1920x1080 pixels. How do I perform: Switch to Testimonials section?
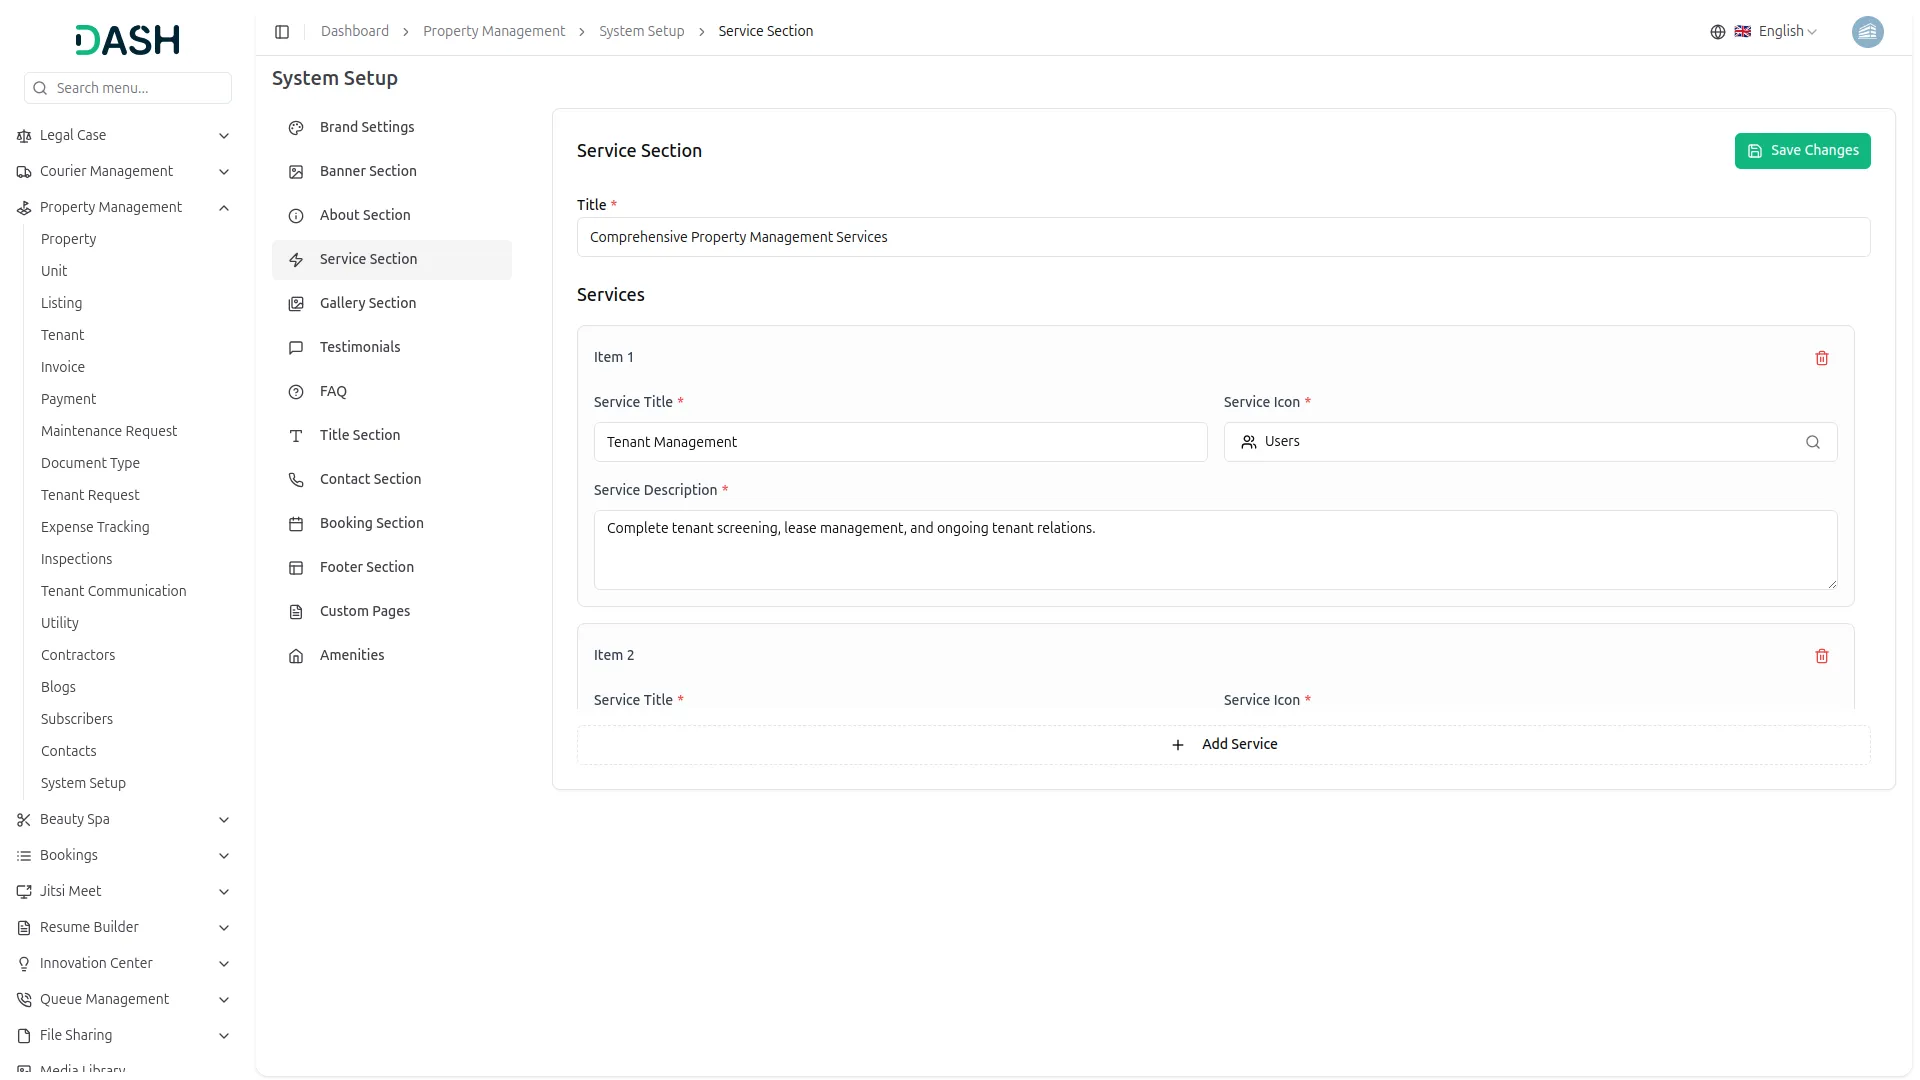[359, 347]
